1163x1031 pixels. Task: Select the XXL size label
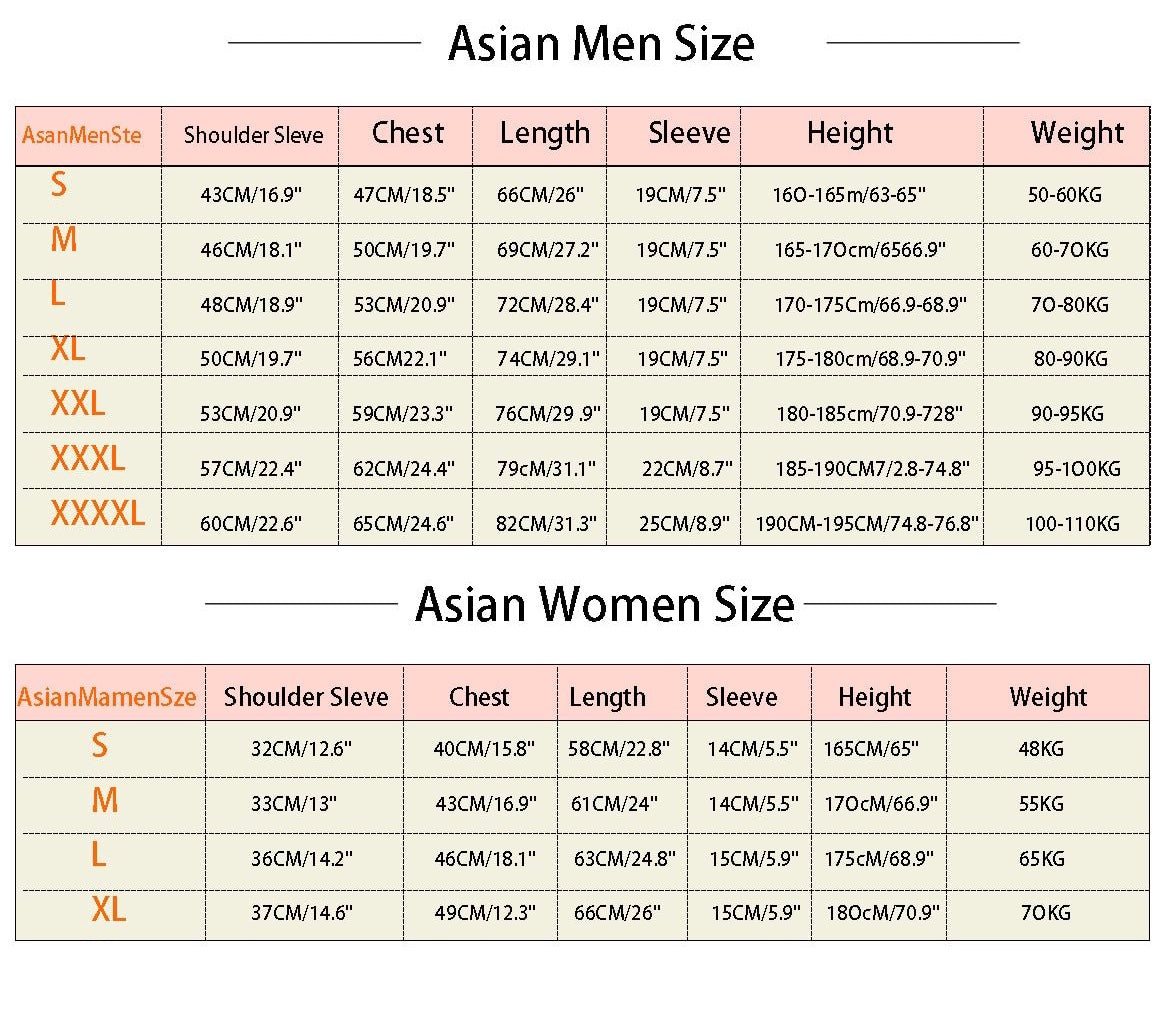[78, 403]
